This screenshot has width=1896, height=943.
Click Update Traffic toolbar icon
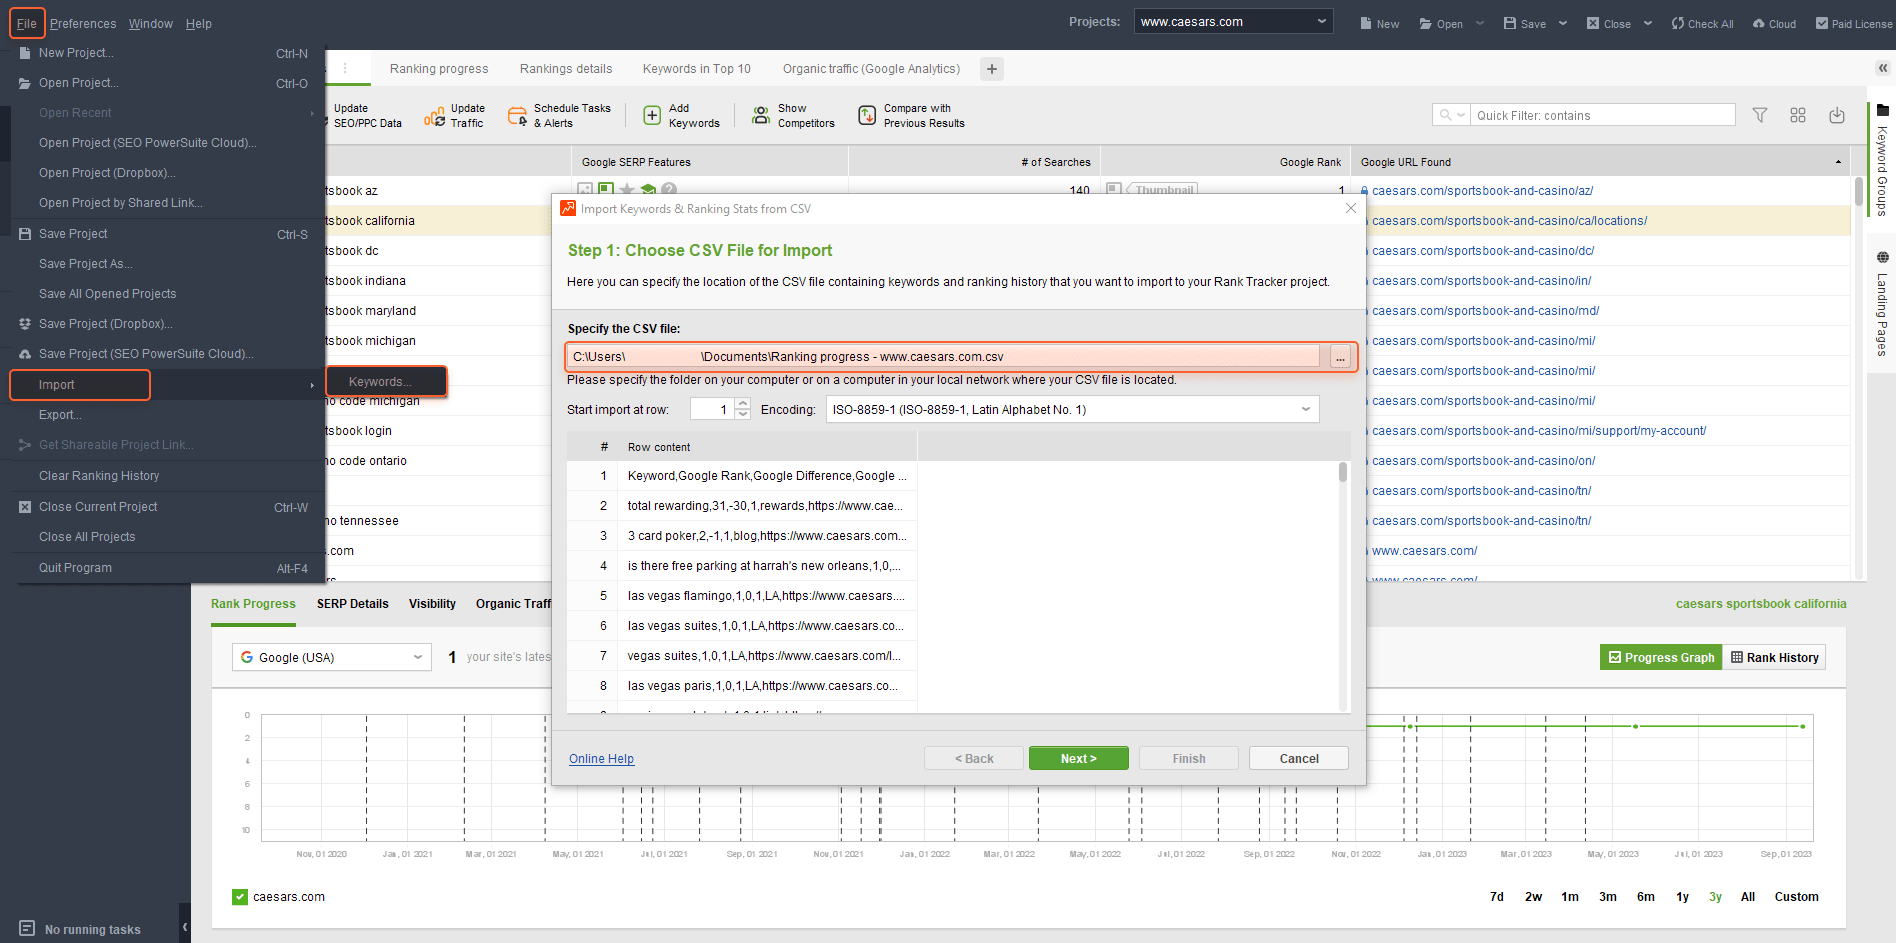point(434,116)
